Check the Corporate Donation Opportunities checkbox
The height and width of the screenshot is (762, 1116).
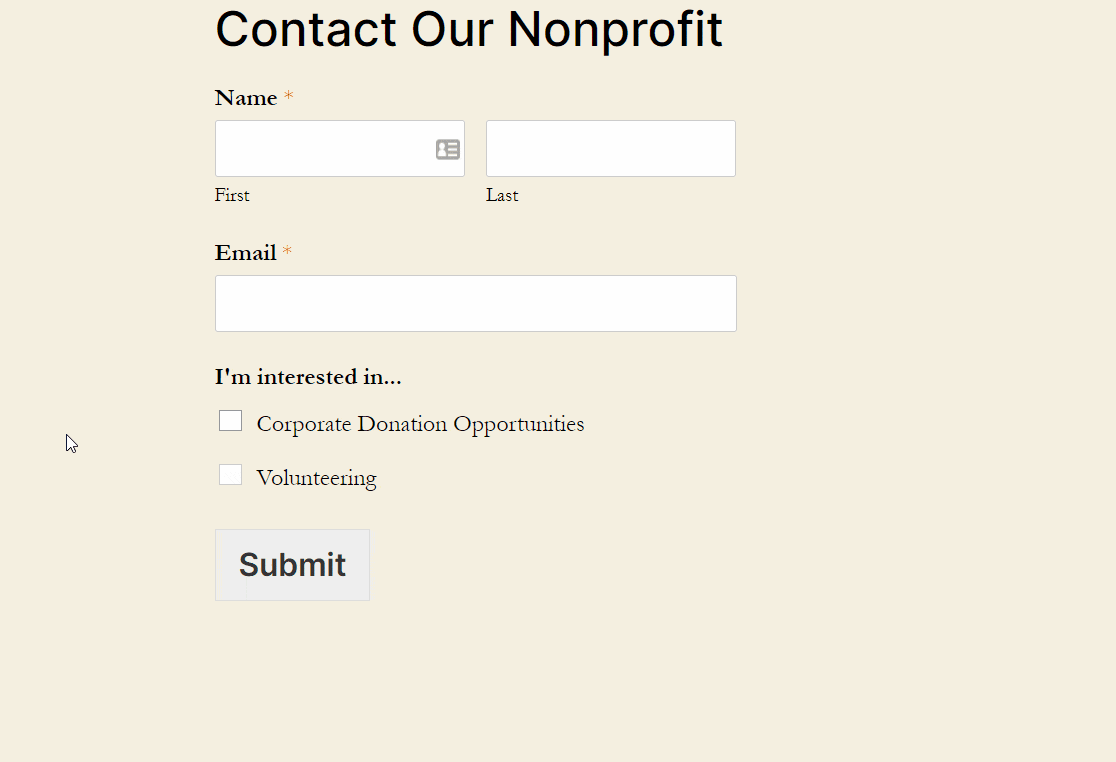click(230, 420)
